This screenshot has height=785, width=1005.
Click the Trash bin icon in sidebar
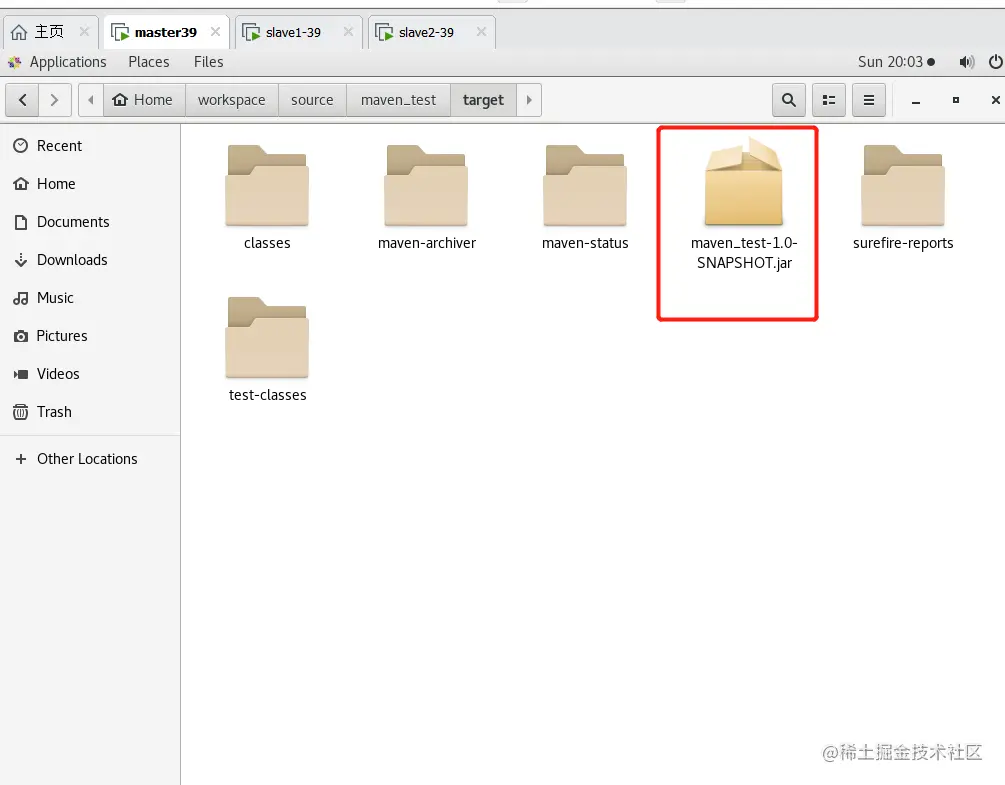pos(21,411)
